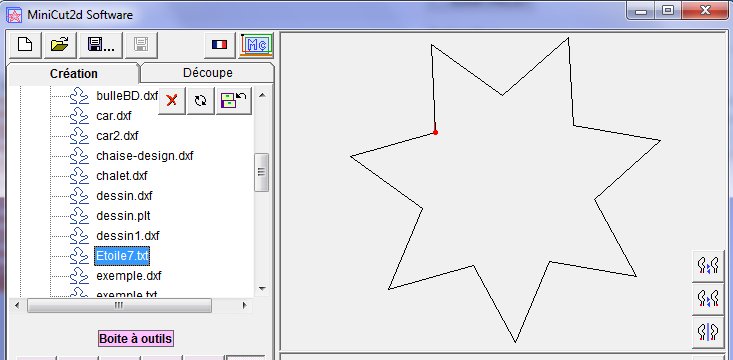Image resolution: width=733 pixels, height=360 pixels.
Task: Delete file with the red X icon
Action: click(172, 101)
